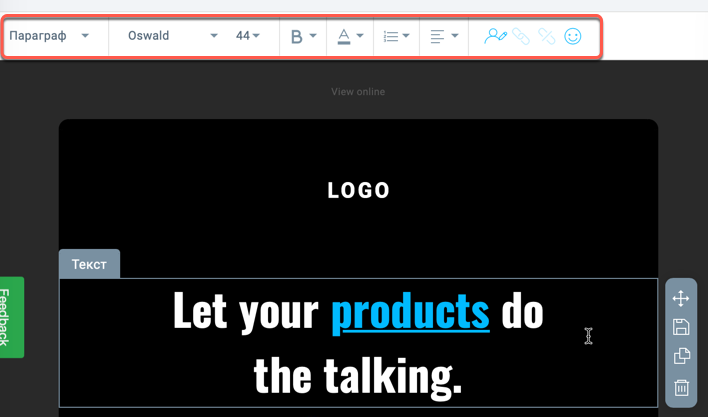Image resolution: width=708 pixels, height=417 pixels.
Task: Delete the block with trash icon
Action: [x=681, y=387]
